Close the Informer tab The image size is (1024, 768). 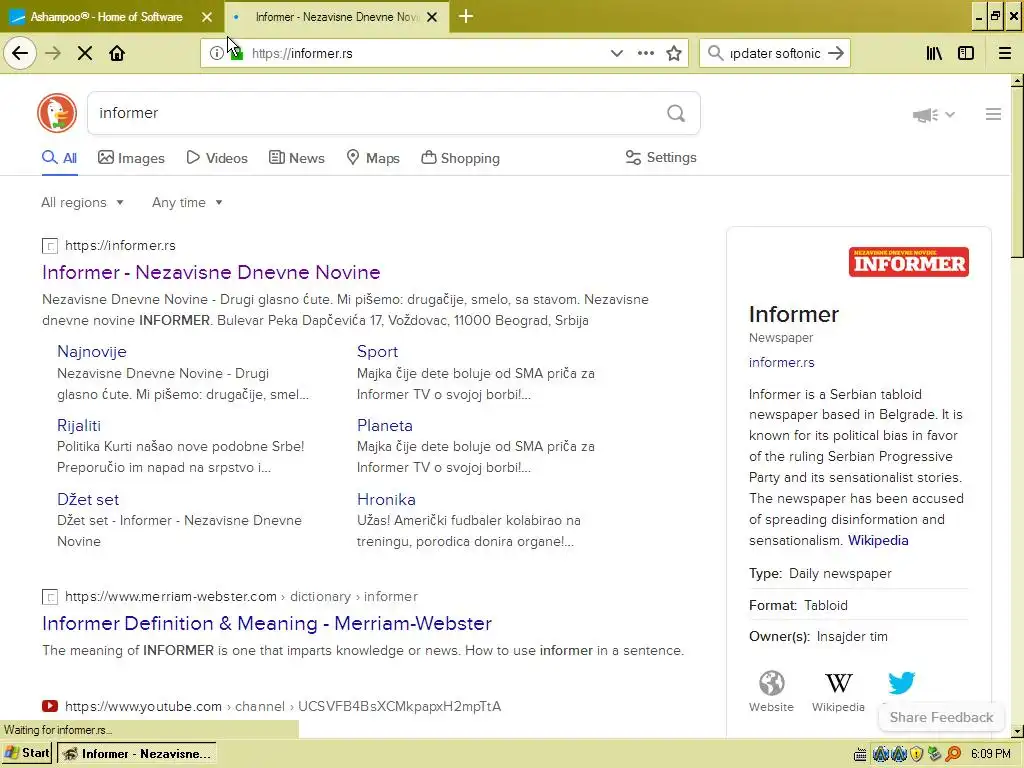coord(432,17)
